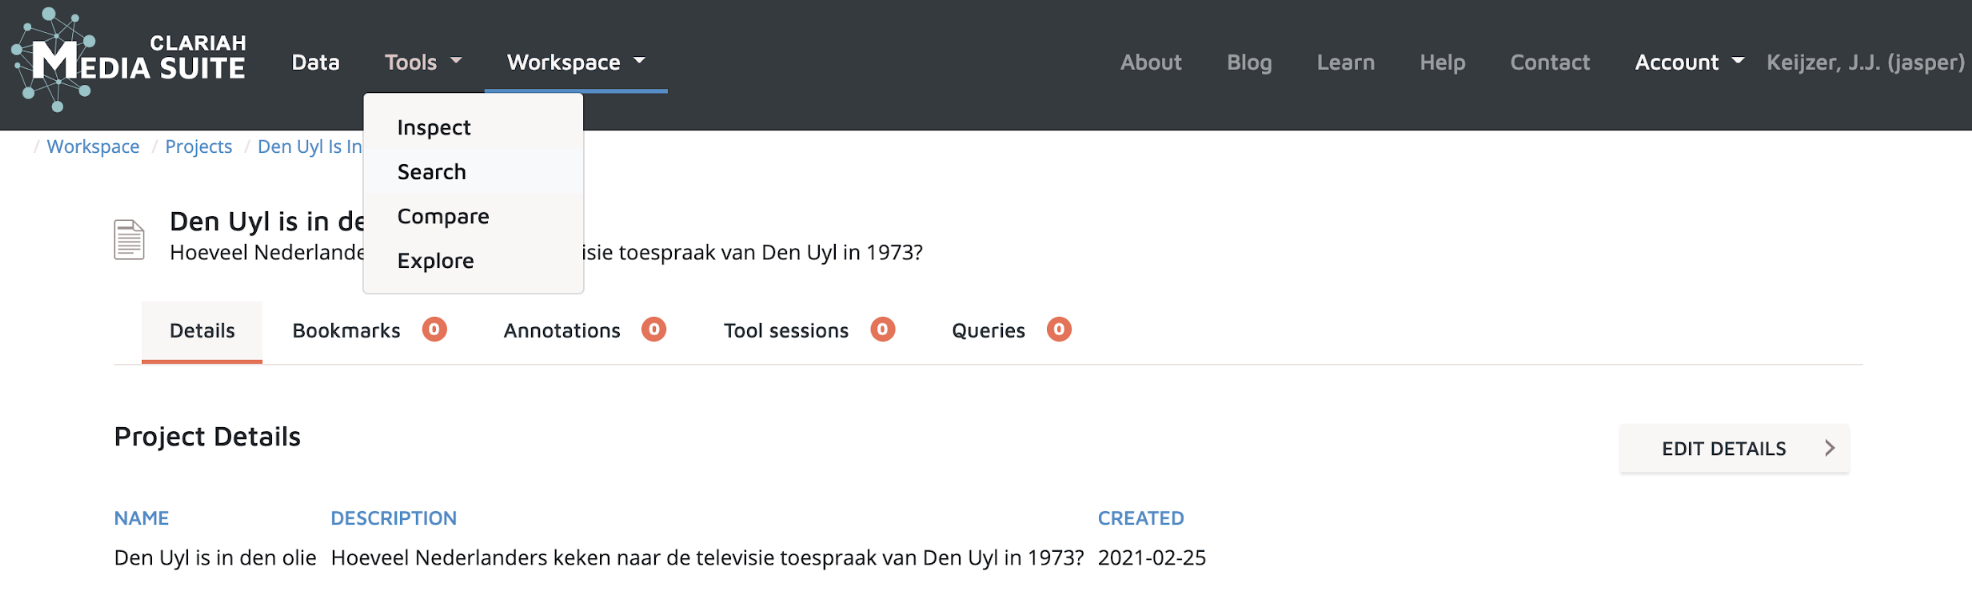Click the Queries count badge
The height and width of the screenshot is (598, 1972).
point(1059,329)
